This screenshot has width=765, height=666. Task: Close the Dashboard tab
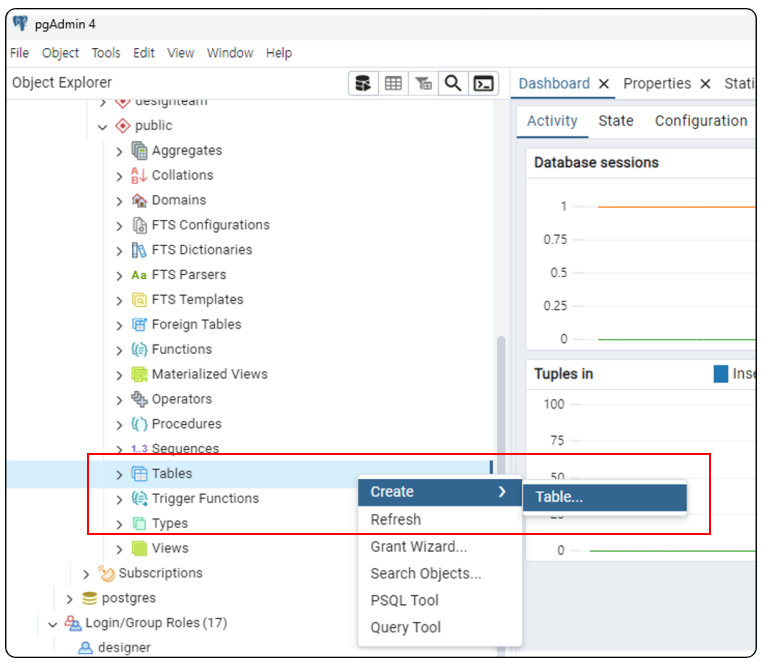604,84
